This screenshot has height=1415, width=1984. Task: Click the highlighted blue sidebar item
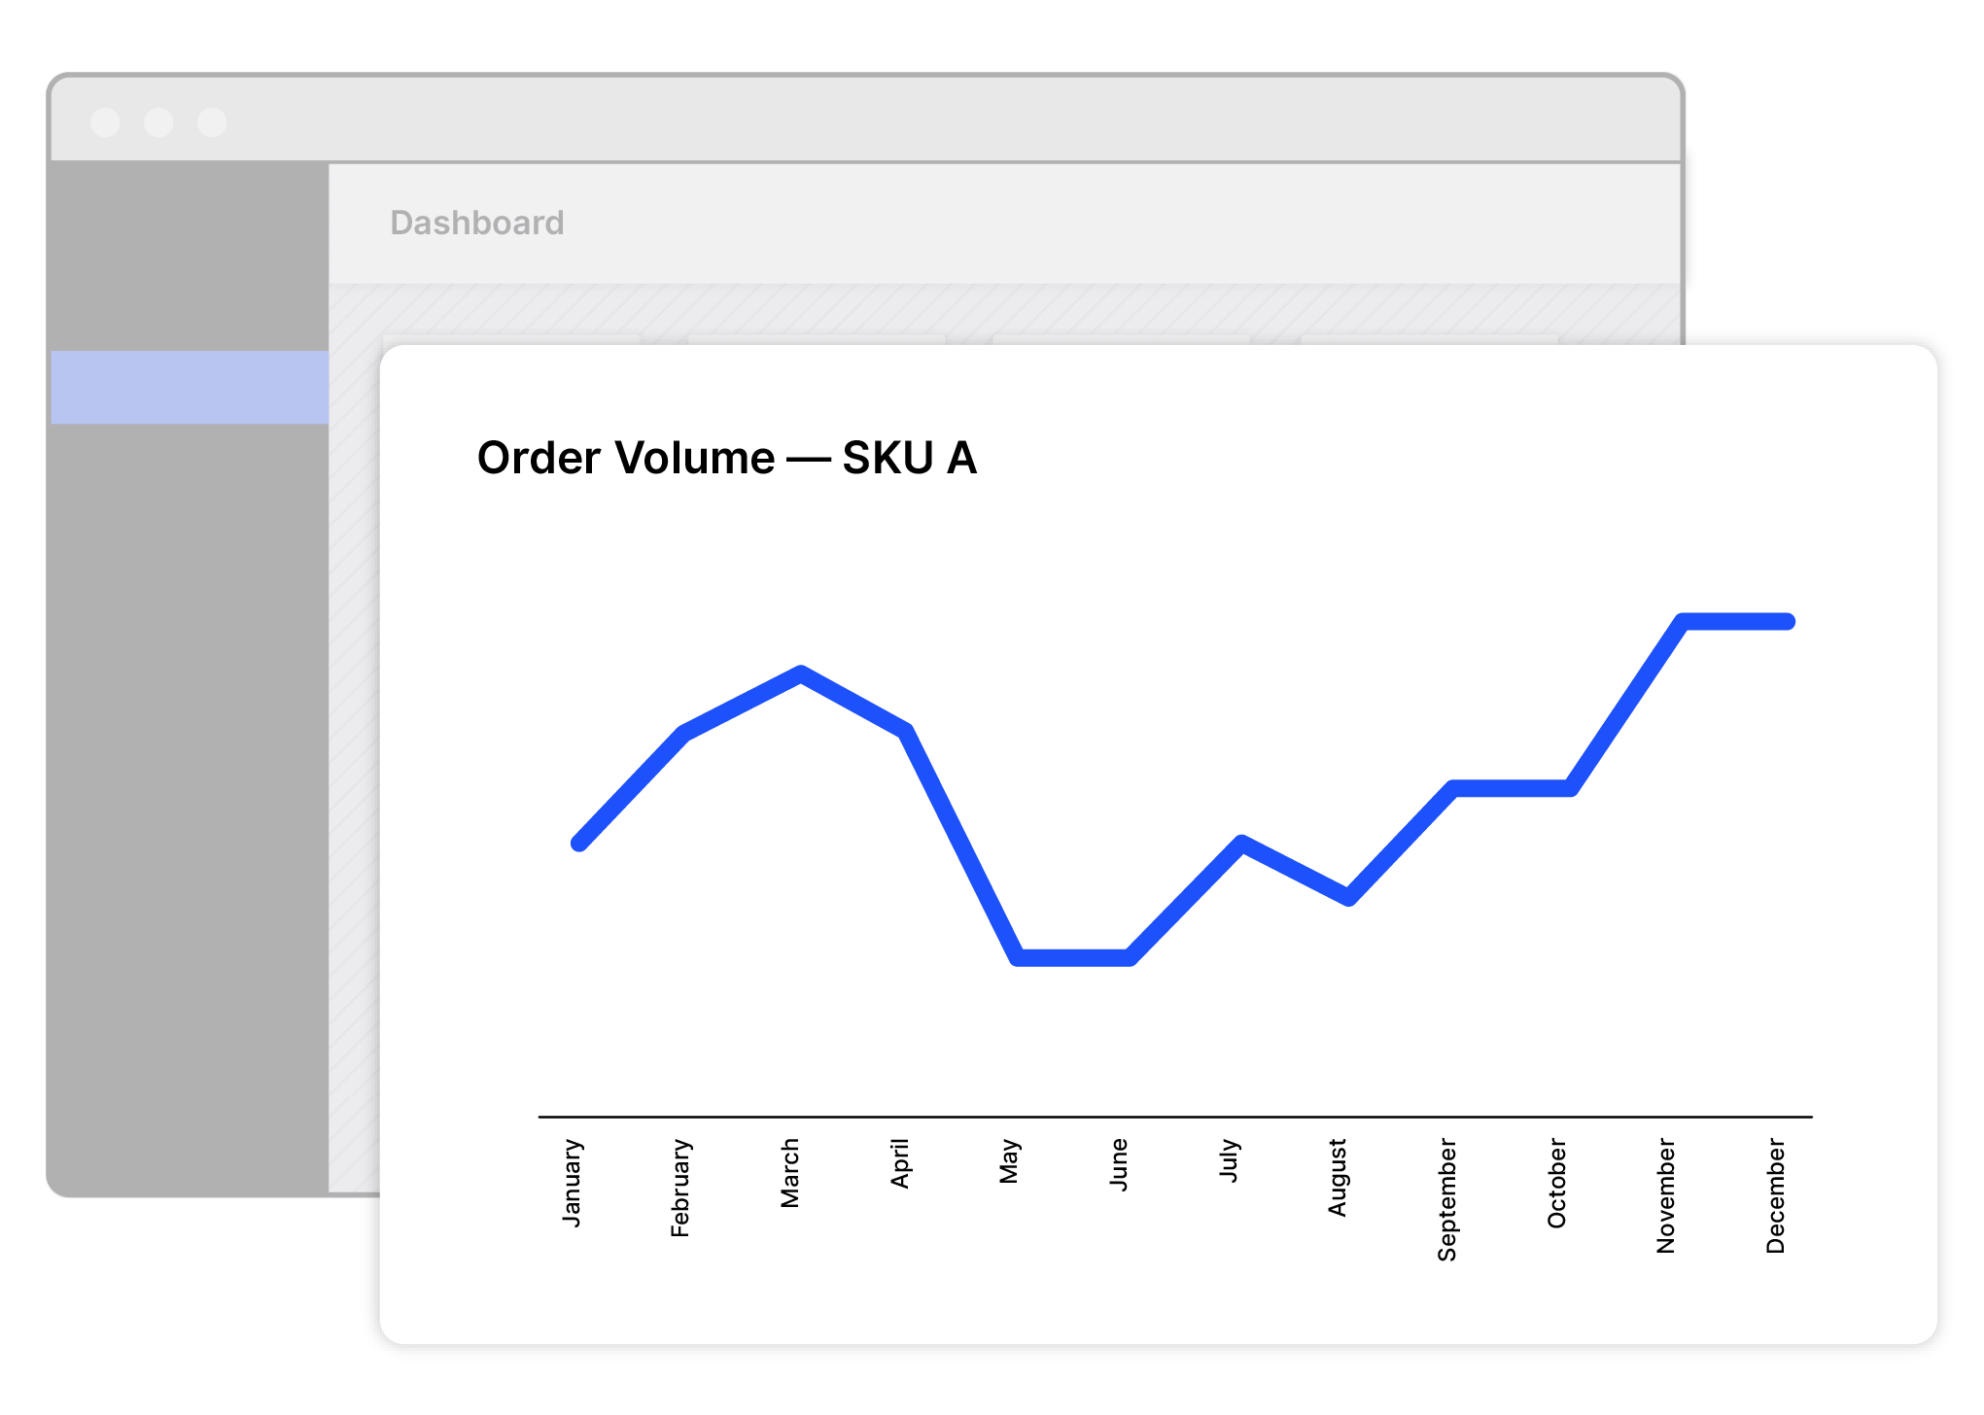click(x=190, y=387)
